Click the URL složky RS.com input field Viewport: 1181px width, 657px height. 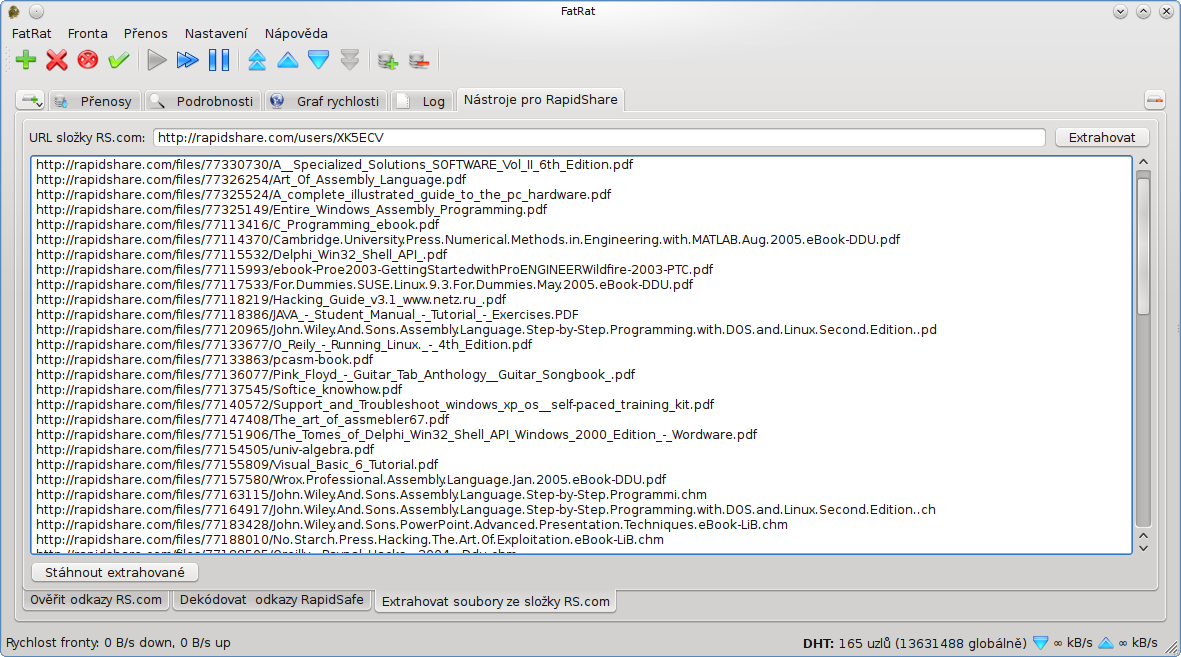[x=599, y=137]
